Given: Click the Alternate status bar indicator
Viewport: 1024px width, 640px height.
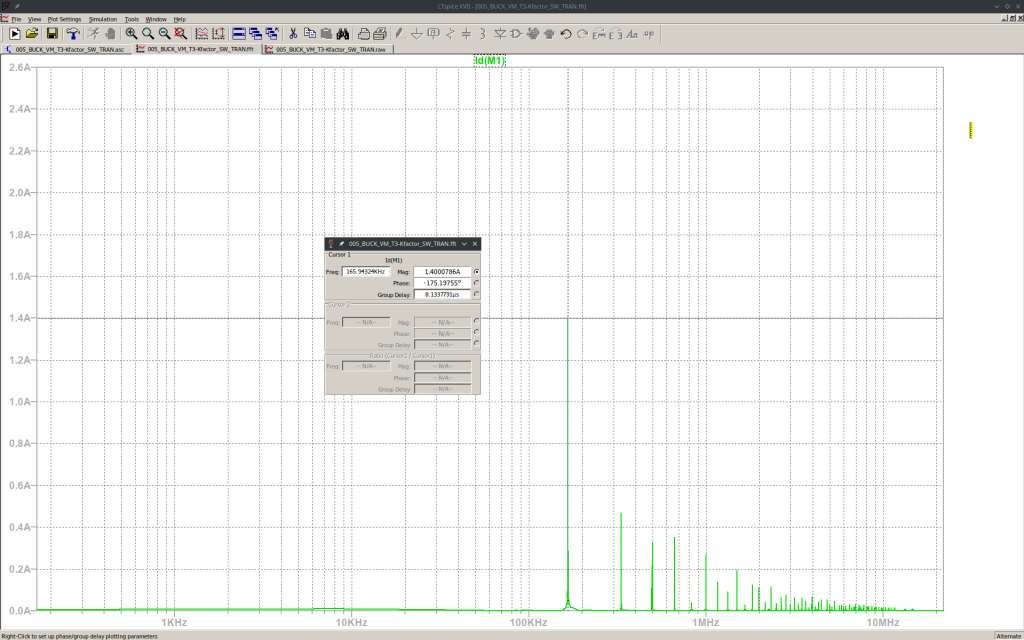Looking at the screenshot, I should 1008,635.
